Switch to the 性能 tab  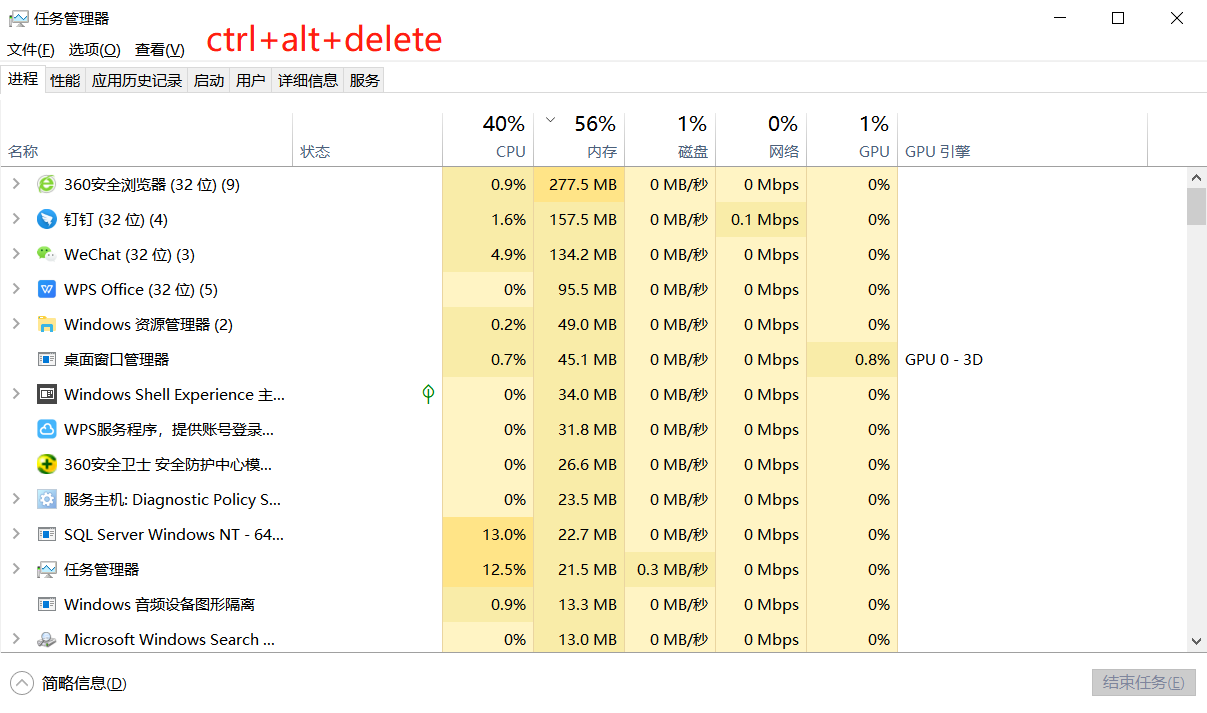pos(65,81)
